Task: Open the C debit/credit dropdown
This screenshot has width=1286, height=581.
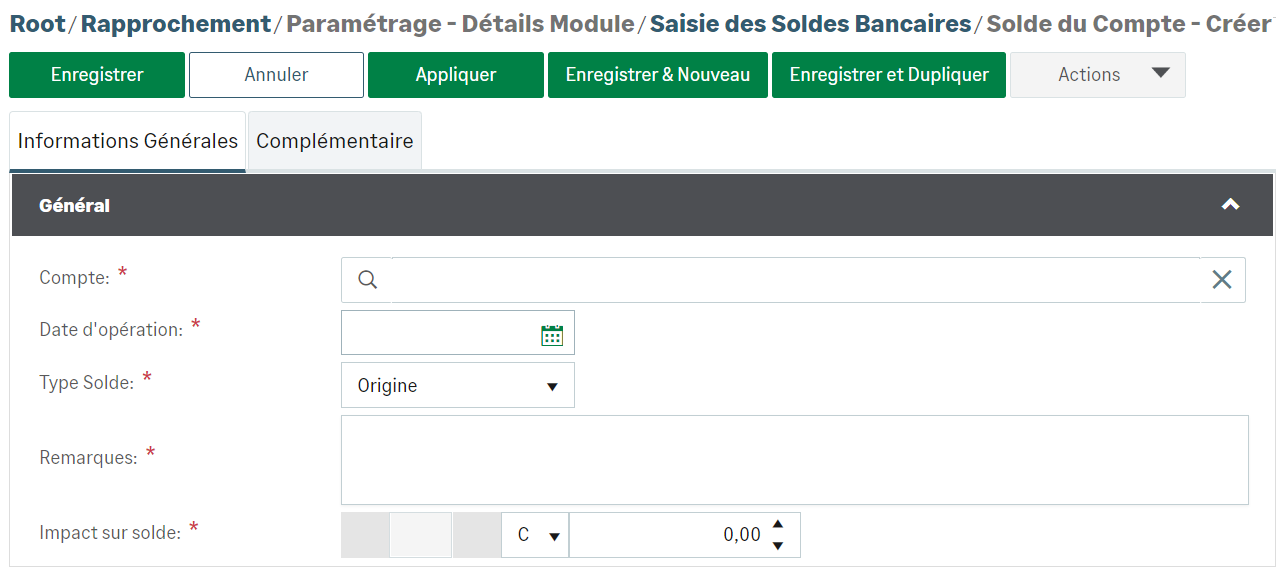Action: click(x=535, y=536)
